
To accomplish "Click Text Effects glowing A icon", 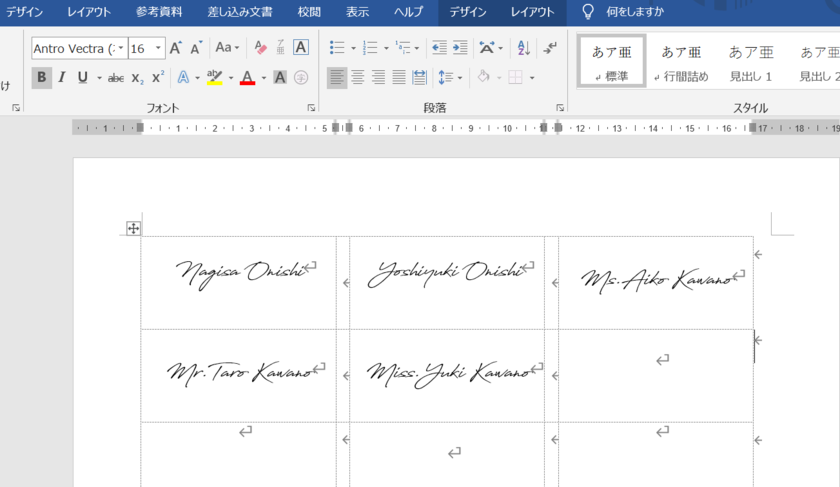I will click(183, 78).
